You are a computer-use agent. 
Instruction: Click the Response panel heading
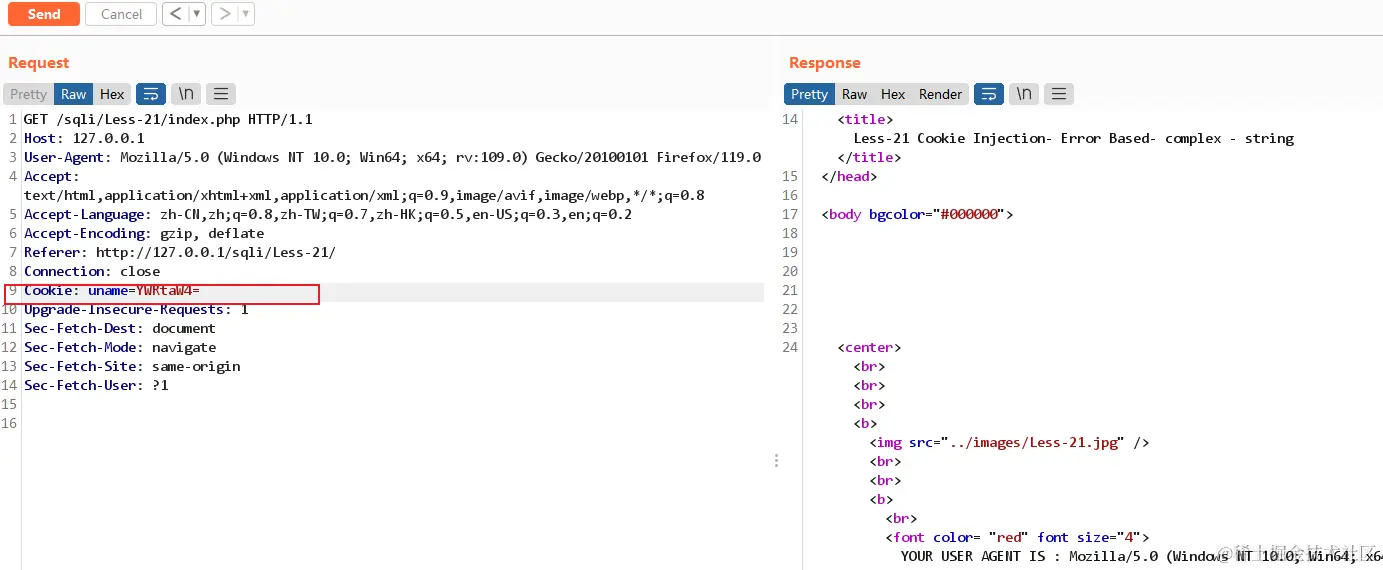(825, 63)
